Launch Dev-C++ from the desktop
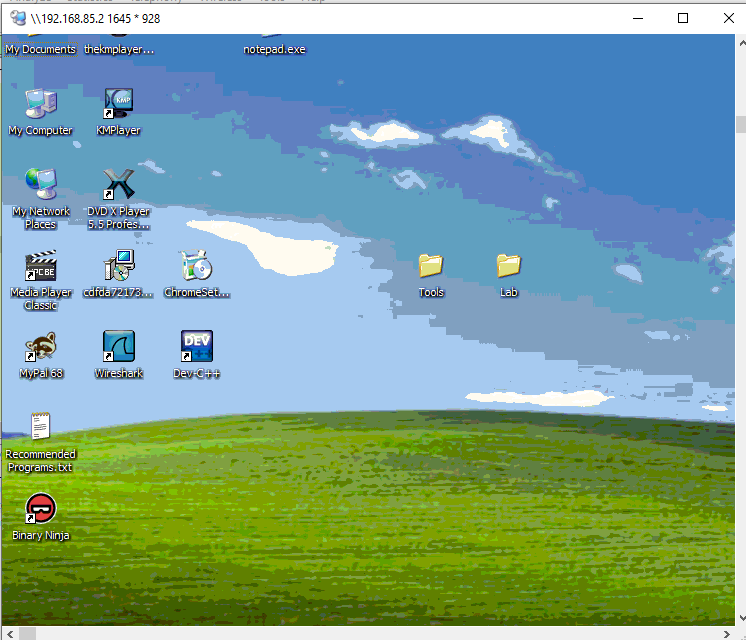This screenshot has height=640, width=746. tap(196, 347)
